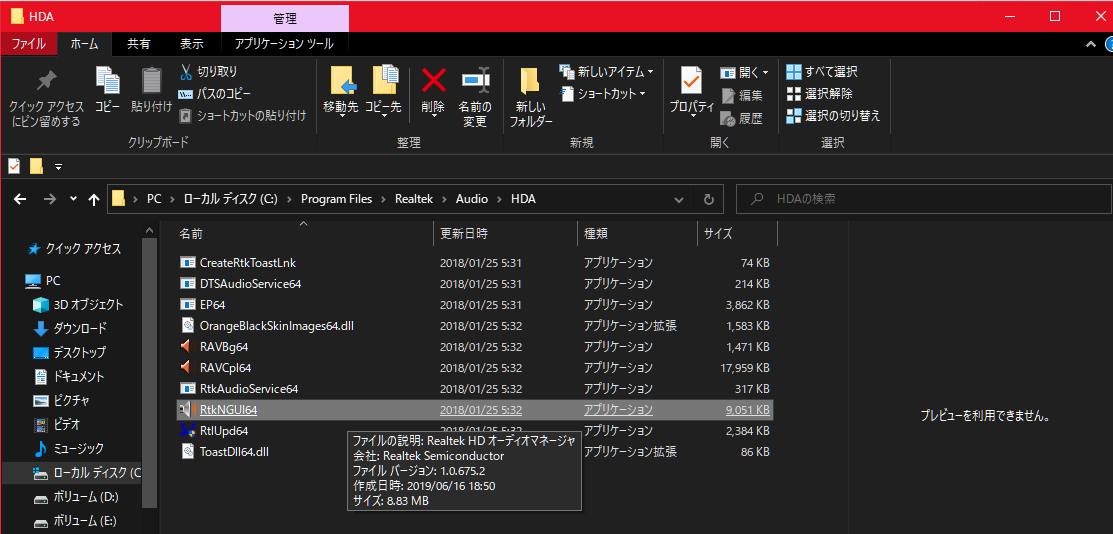Click Edit (編集) in the ribbon
Screen dimensions: 1113x534
tap(742, 95)
